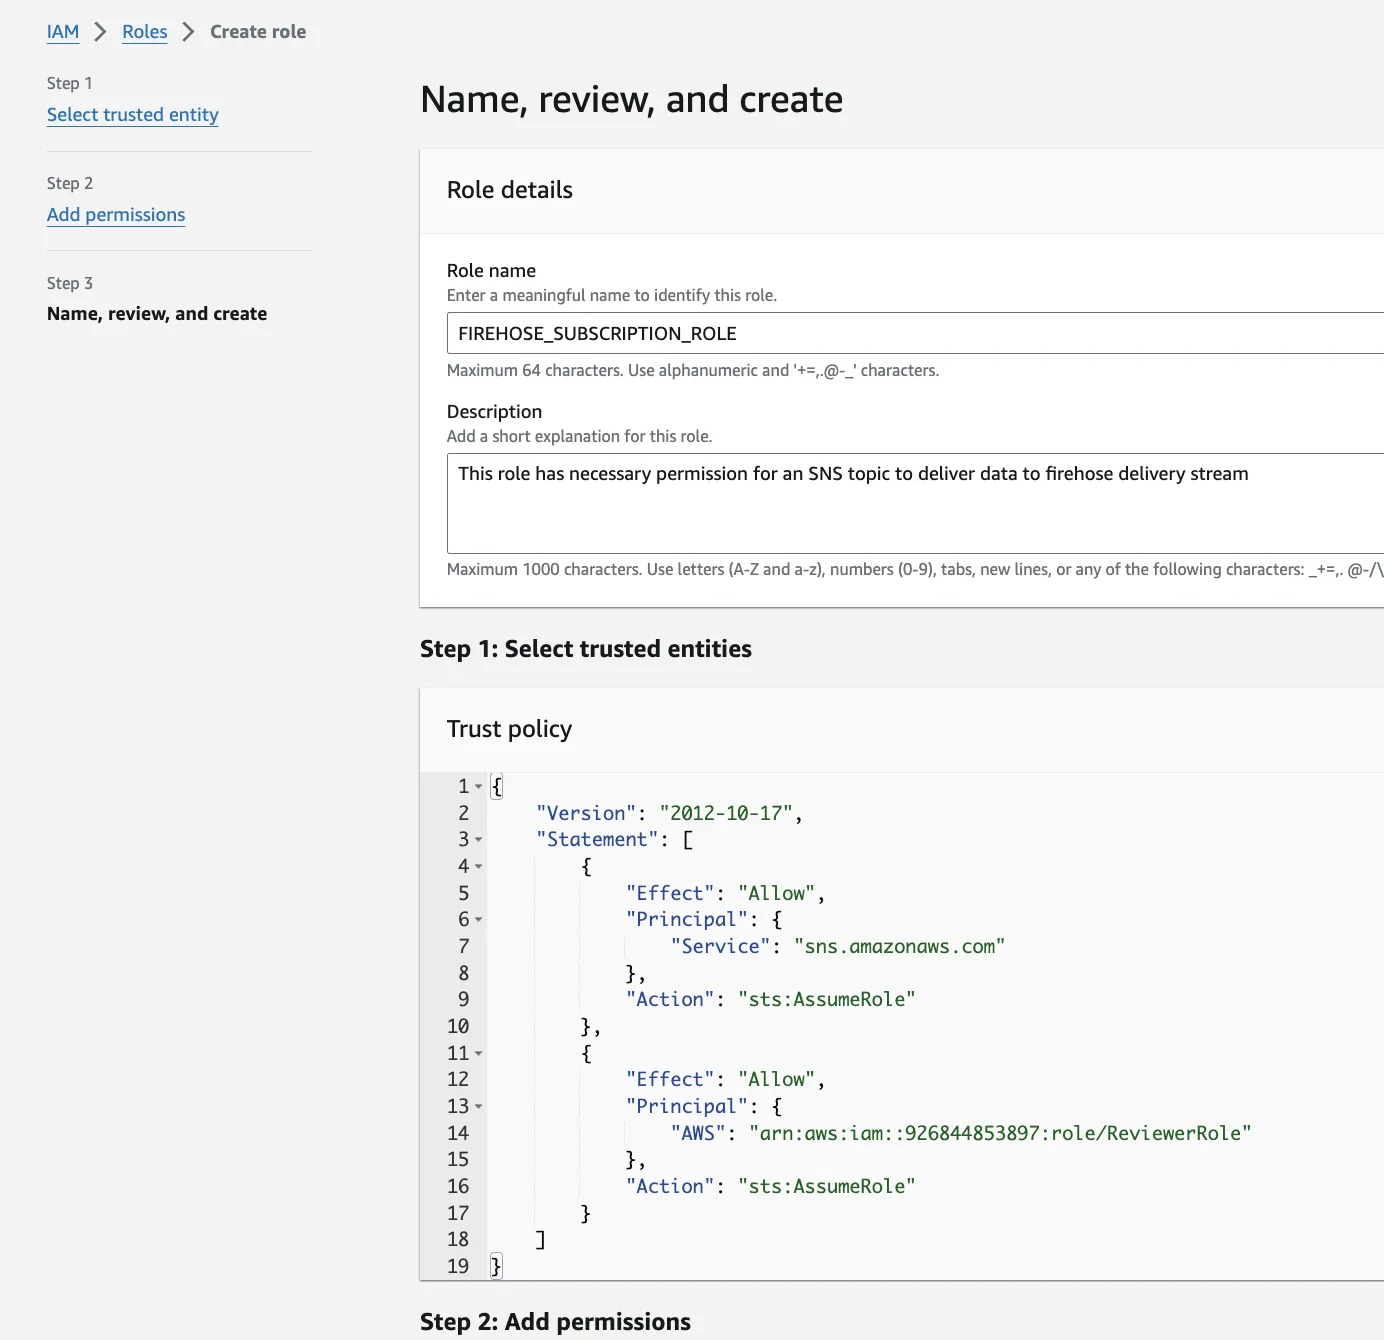Select the Name, review, and create step
This screenshot has width=1384, height=1340.
pos(157,314)
